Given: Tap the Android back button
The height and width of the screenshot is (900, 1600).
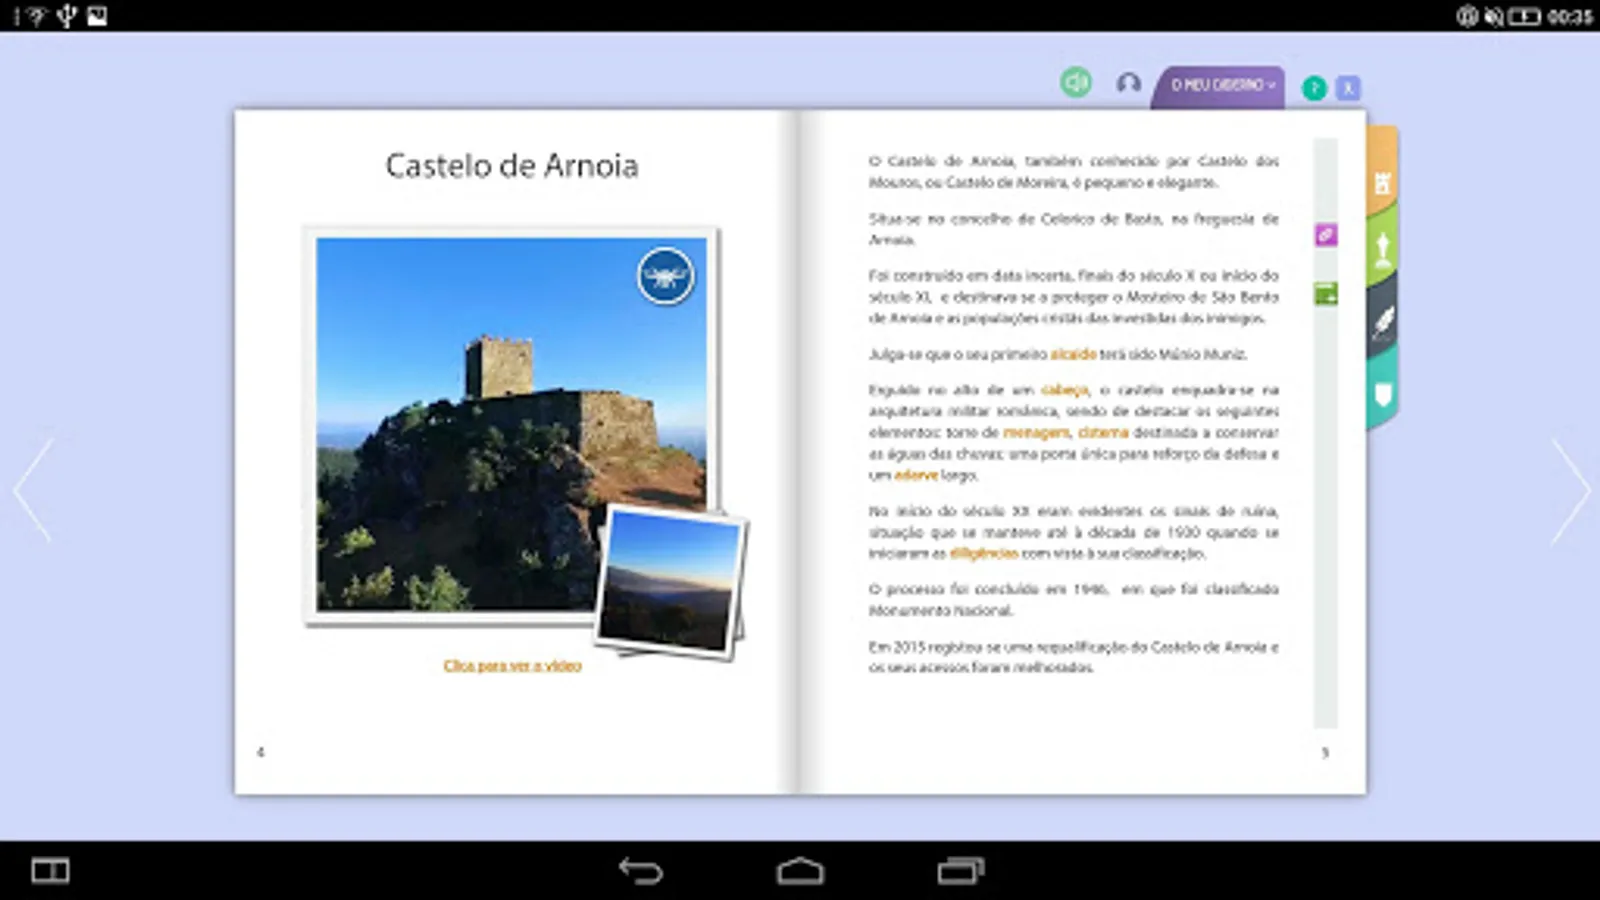Looking at the screenshot, I should point(640,871).
